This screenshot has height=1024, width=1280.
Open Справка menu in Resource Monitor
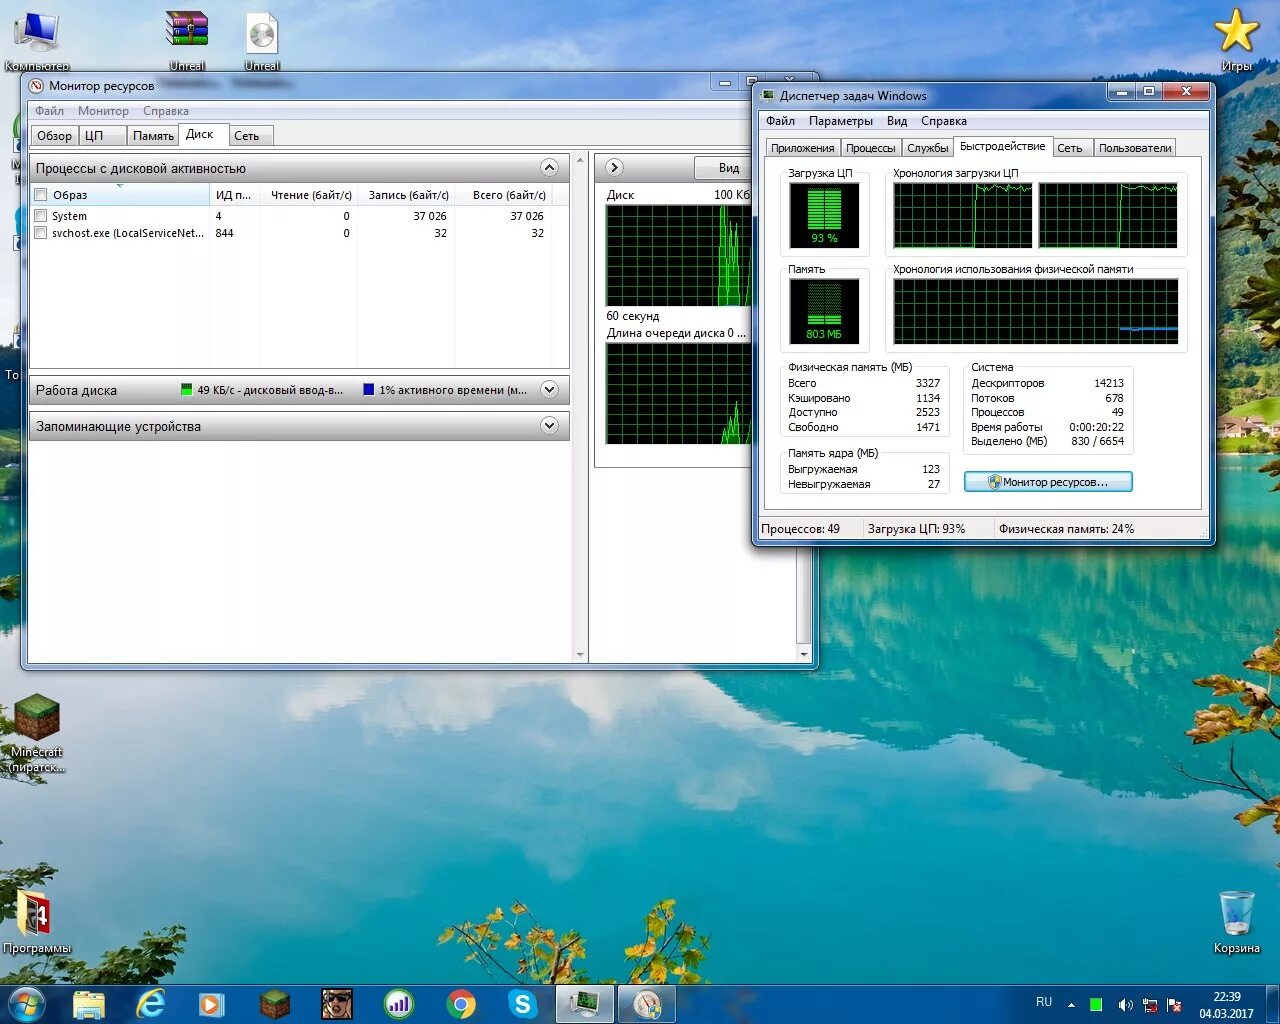pyautogui.click(x=166, y=111)
